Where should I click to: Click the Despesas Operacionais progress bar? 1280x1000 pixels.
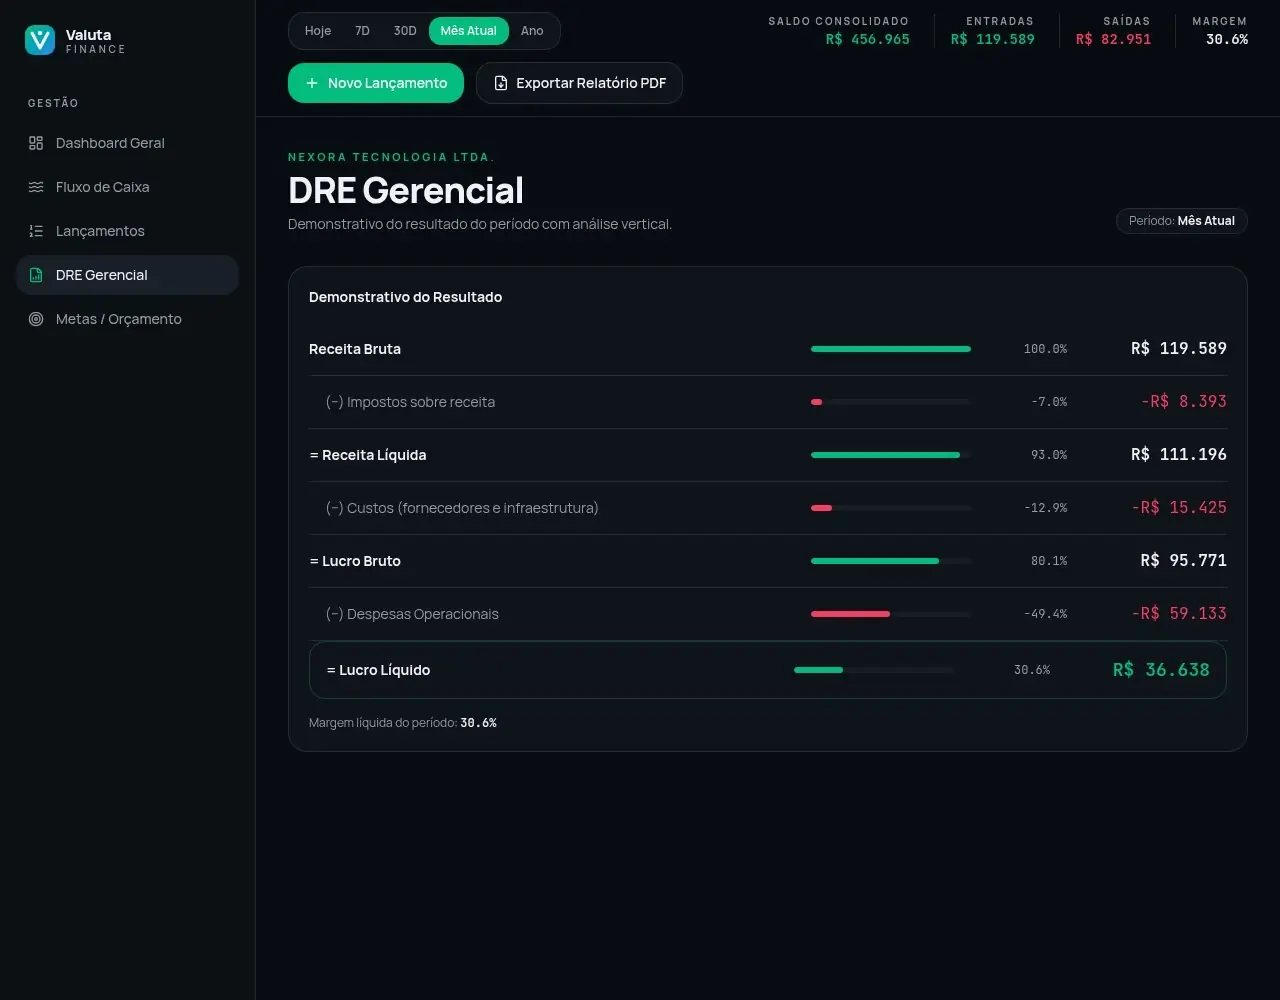click(x=891, y=614)
